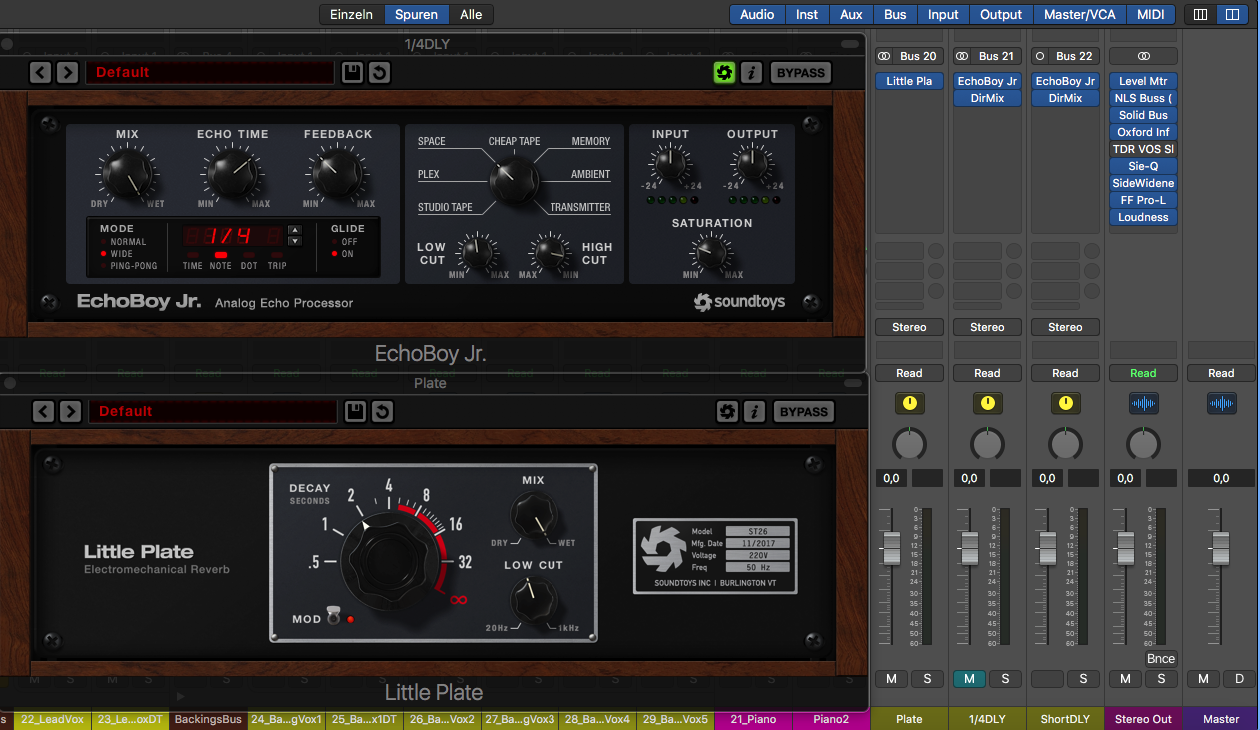Open the FF Pro-L plugin slot
The image size is (1260, 730).
coord(1143,200)
